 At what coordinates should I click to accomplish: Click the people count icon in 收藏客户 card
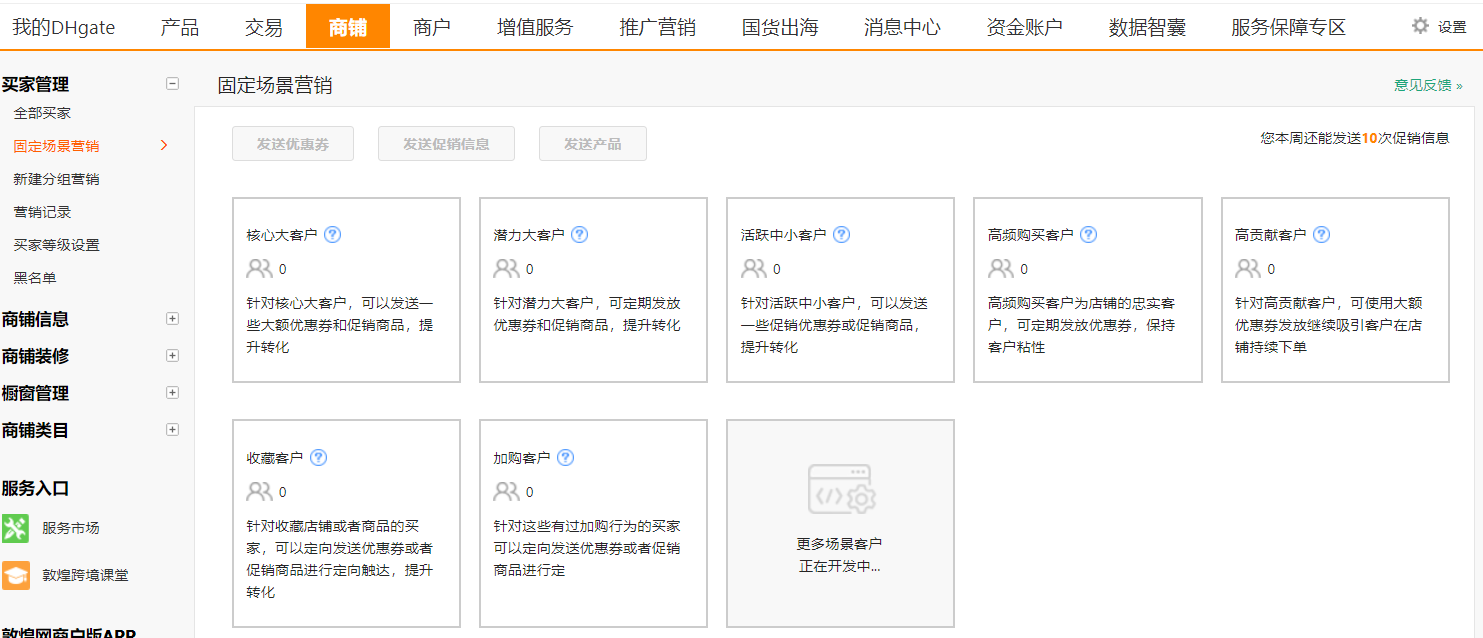(259, 492)
